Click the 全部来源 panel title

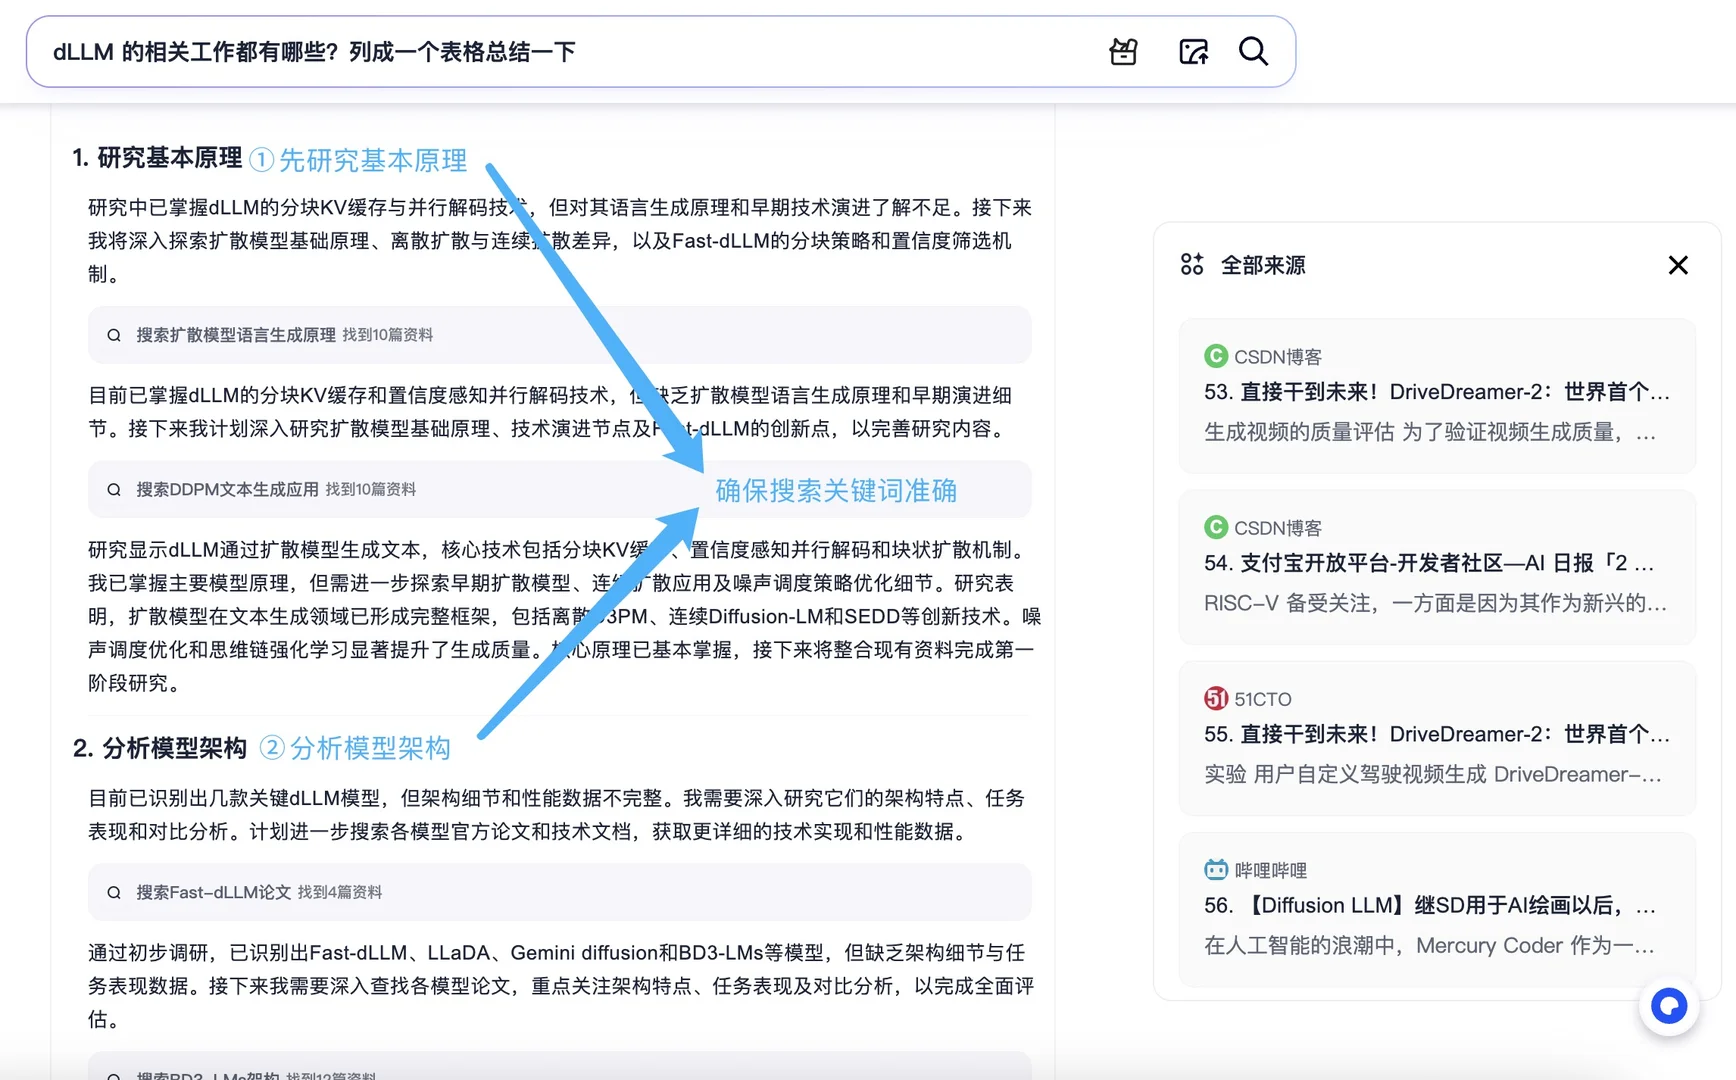click(x=1263, y=265)
